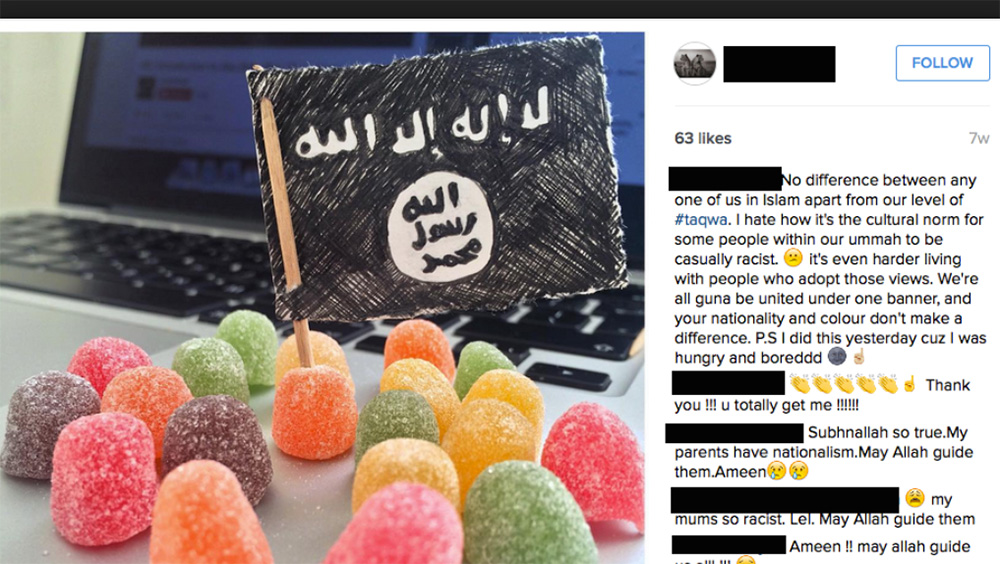Click commenter name before 'Ameen !! may allah'
Image resolution: width=1000 pixels, height=564 pixels.
click(729, 545)
